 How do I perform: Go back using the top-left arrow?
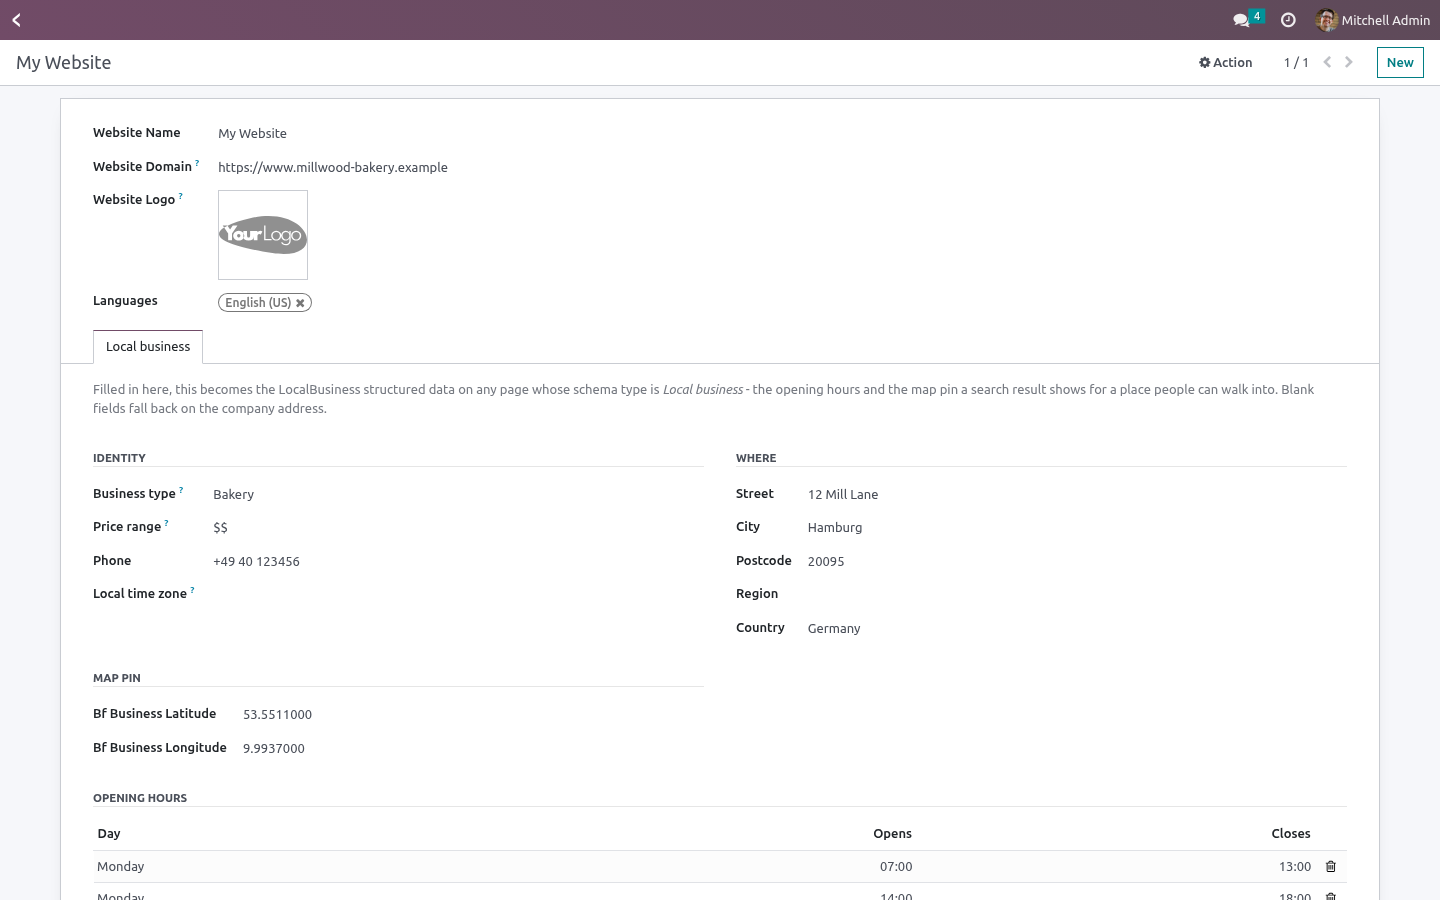tap(17, 20)
